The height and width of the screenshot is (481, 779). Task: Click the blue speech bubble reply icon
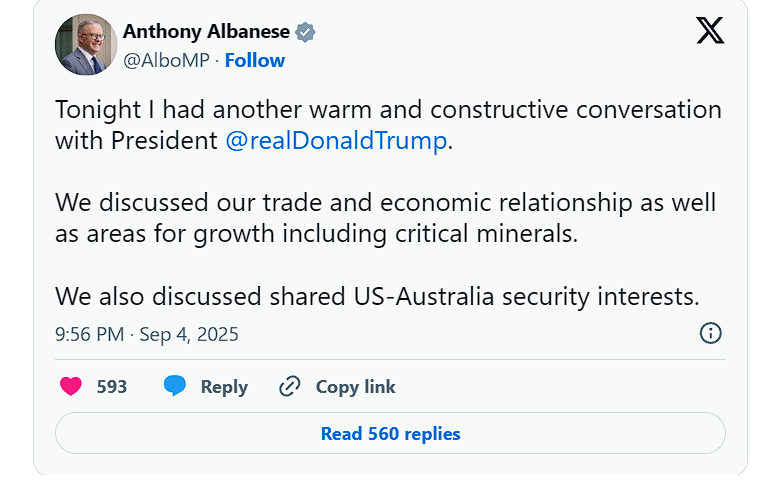point(175,386)
